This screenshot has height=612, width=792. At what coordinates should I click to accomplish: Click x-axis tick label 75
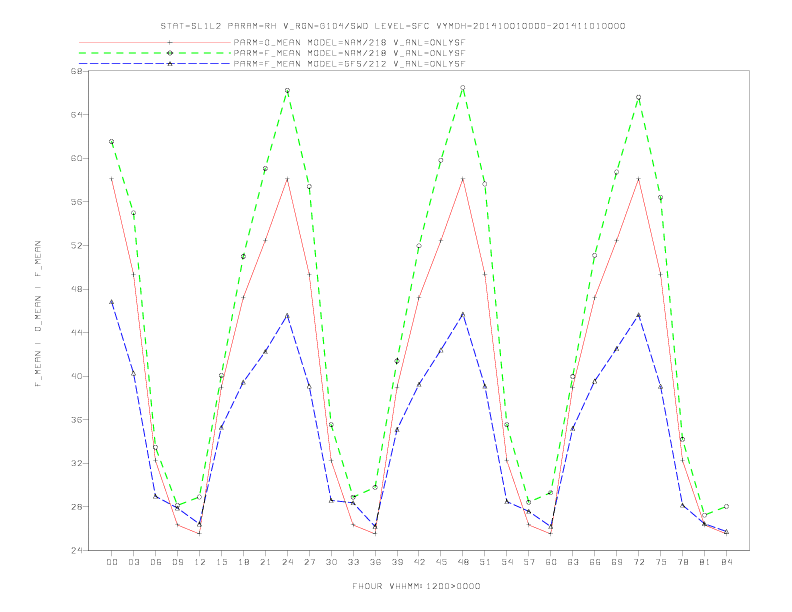pos(661,562)
